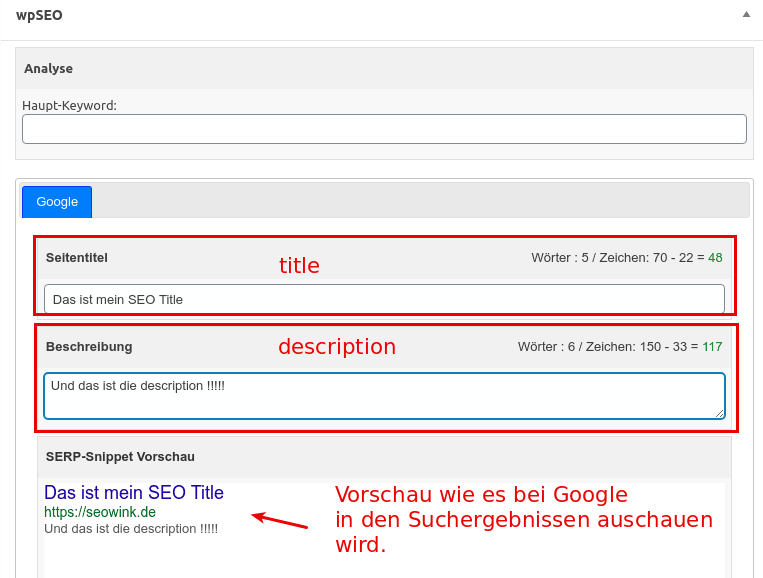Click the SERP-Snippet Vorschau heading
Image resolution: width=763 pixels, height=578 pixels.
point(120,456)
